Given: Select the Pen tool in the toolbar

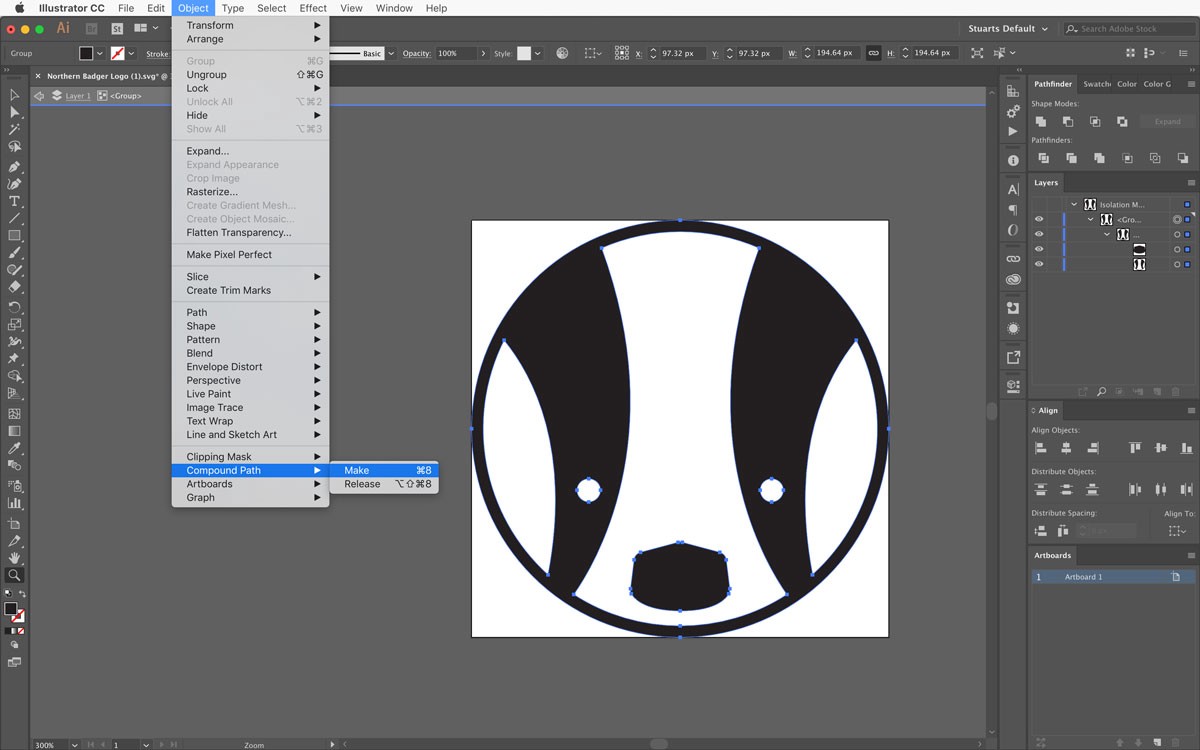Looking at the screenshot, I should (x=14, y=167).
